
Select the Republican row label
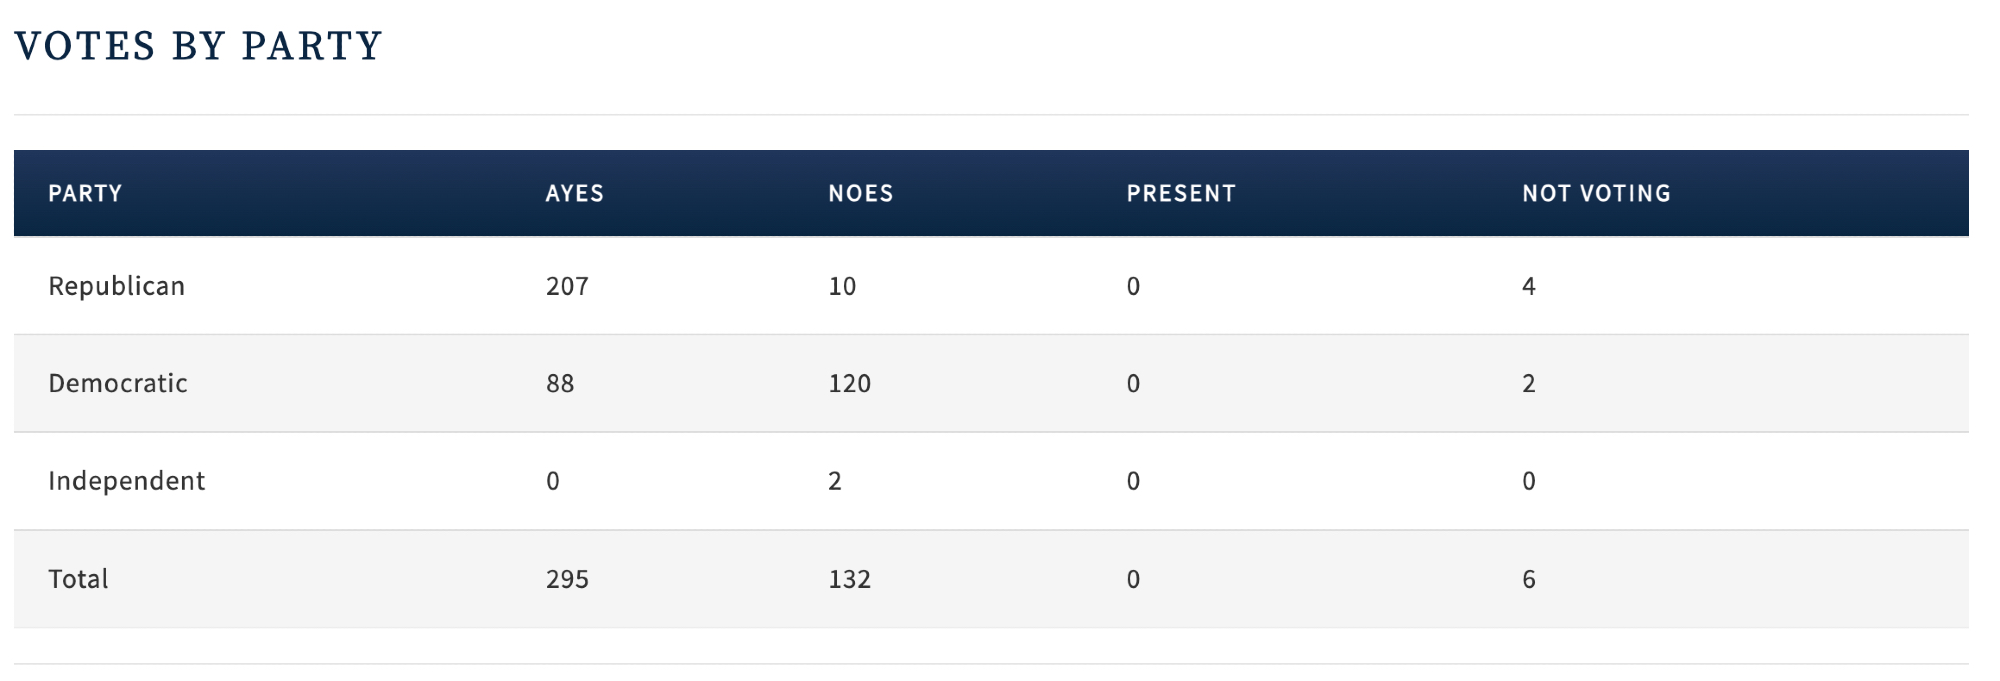116,286
